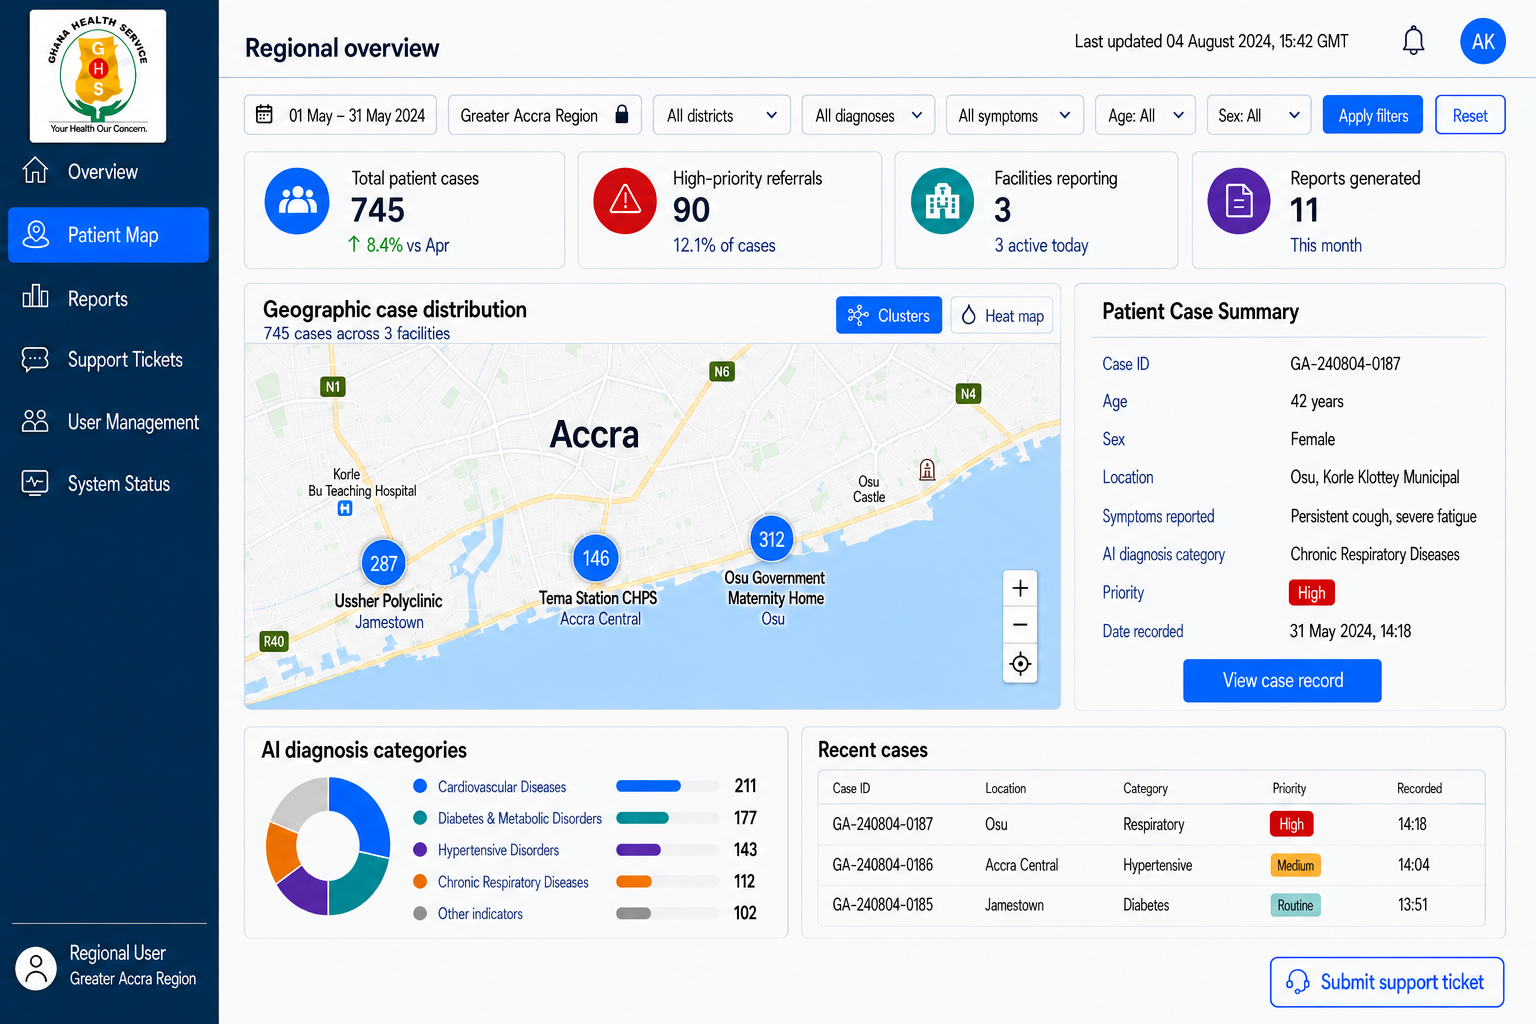
Task: Open the notifications bell
Action: pos(1413,41)
